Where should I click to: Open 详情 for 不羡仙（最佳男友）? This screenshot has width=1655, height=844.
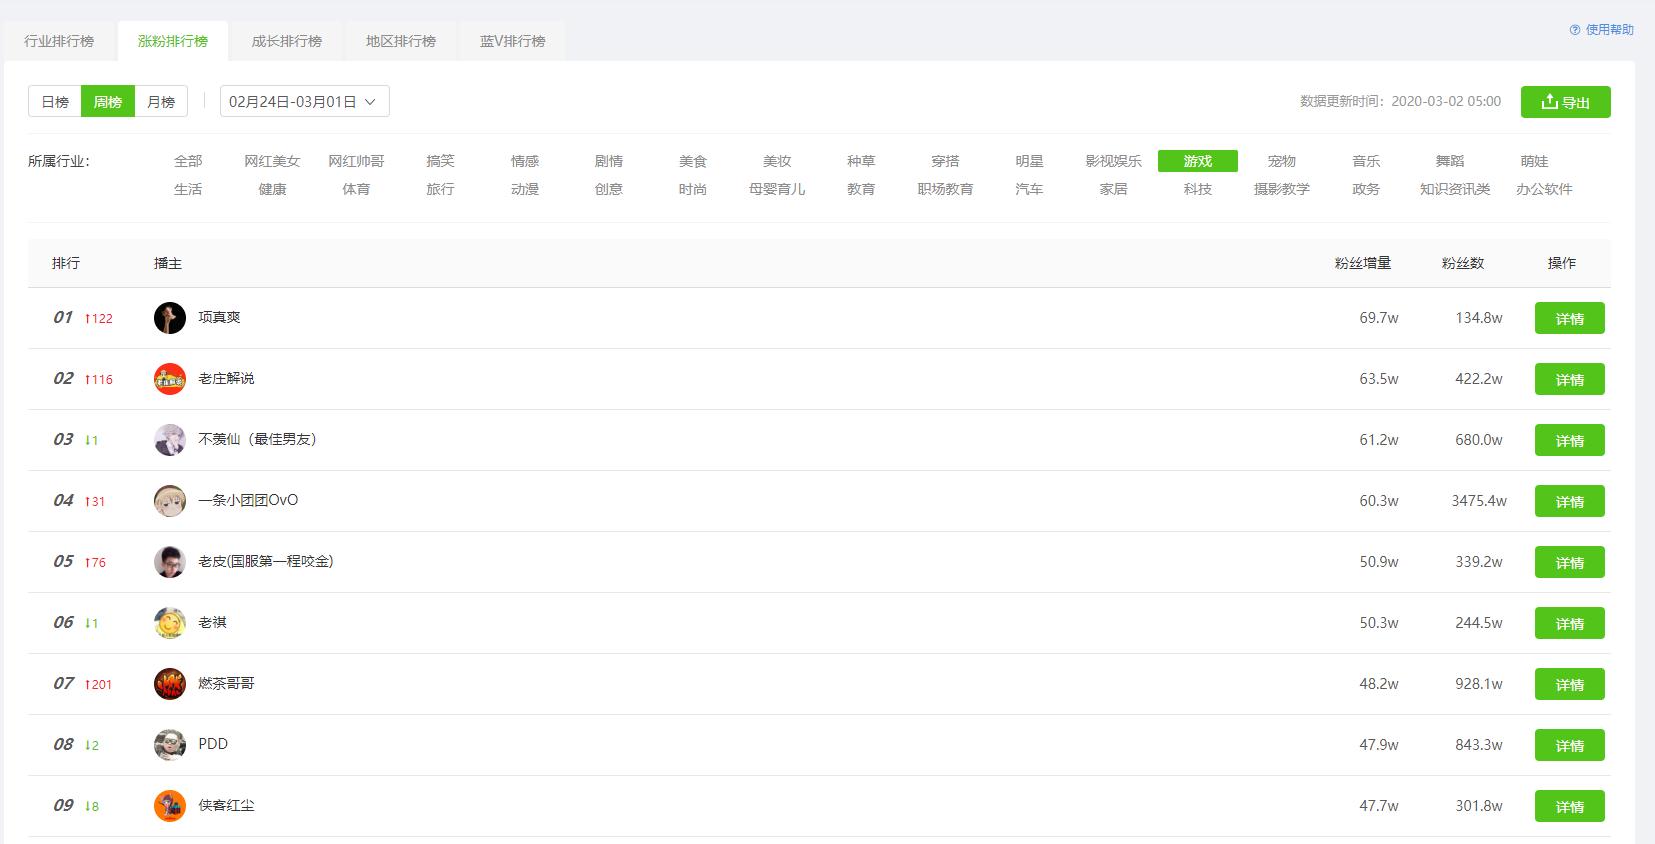point(1570,441)
